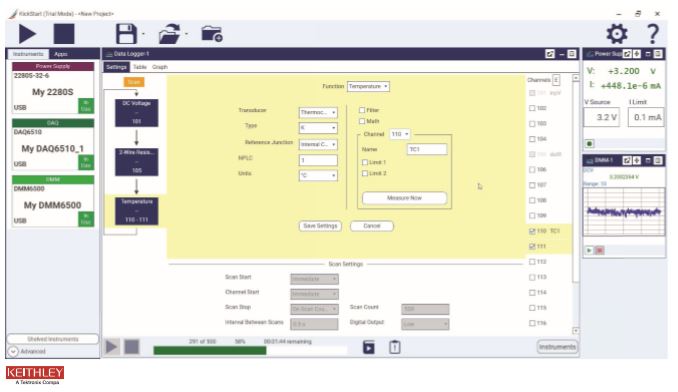Click the green In Use badge for My DMM6500

(86, 219)
